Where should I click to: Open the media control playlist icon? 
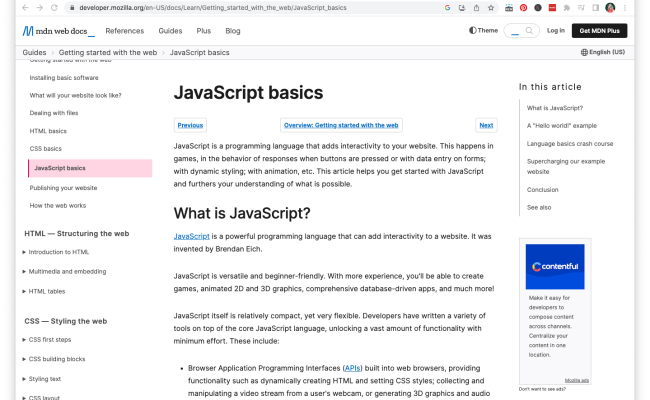click(x=581, y=7)
